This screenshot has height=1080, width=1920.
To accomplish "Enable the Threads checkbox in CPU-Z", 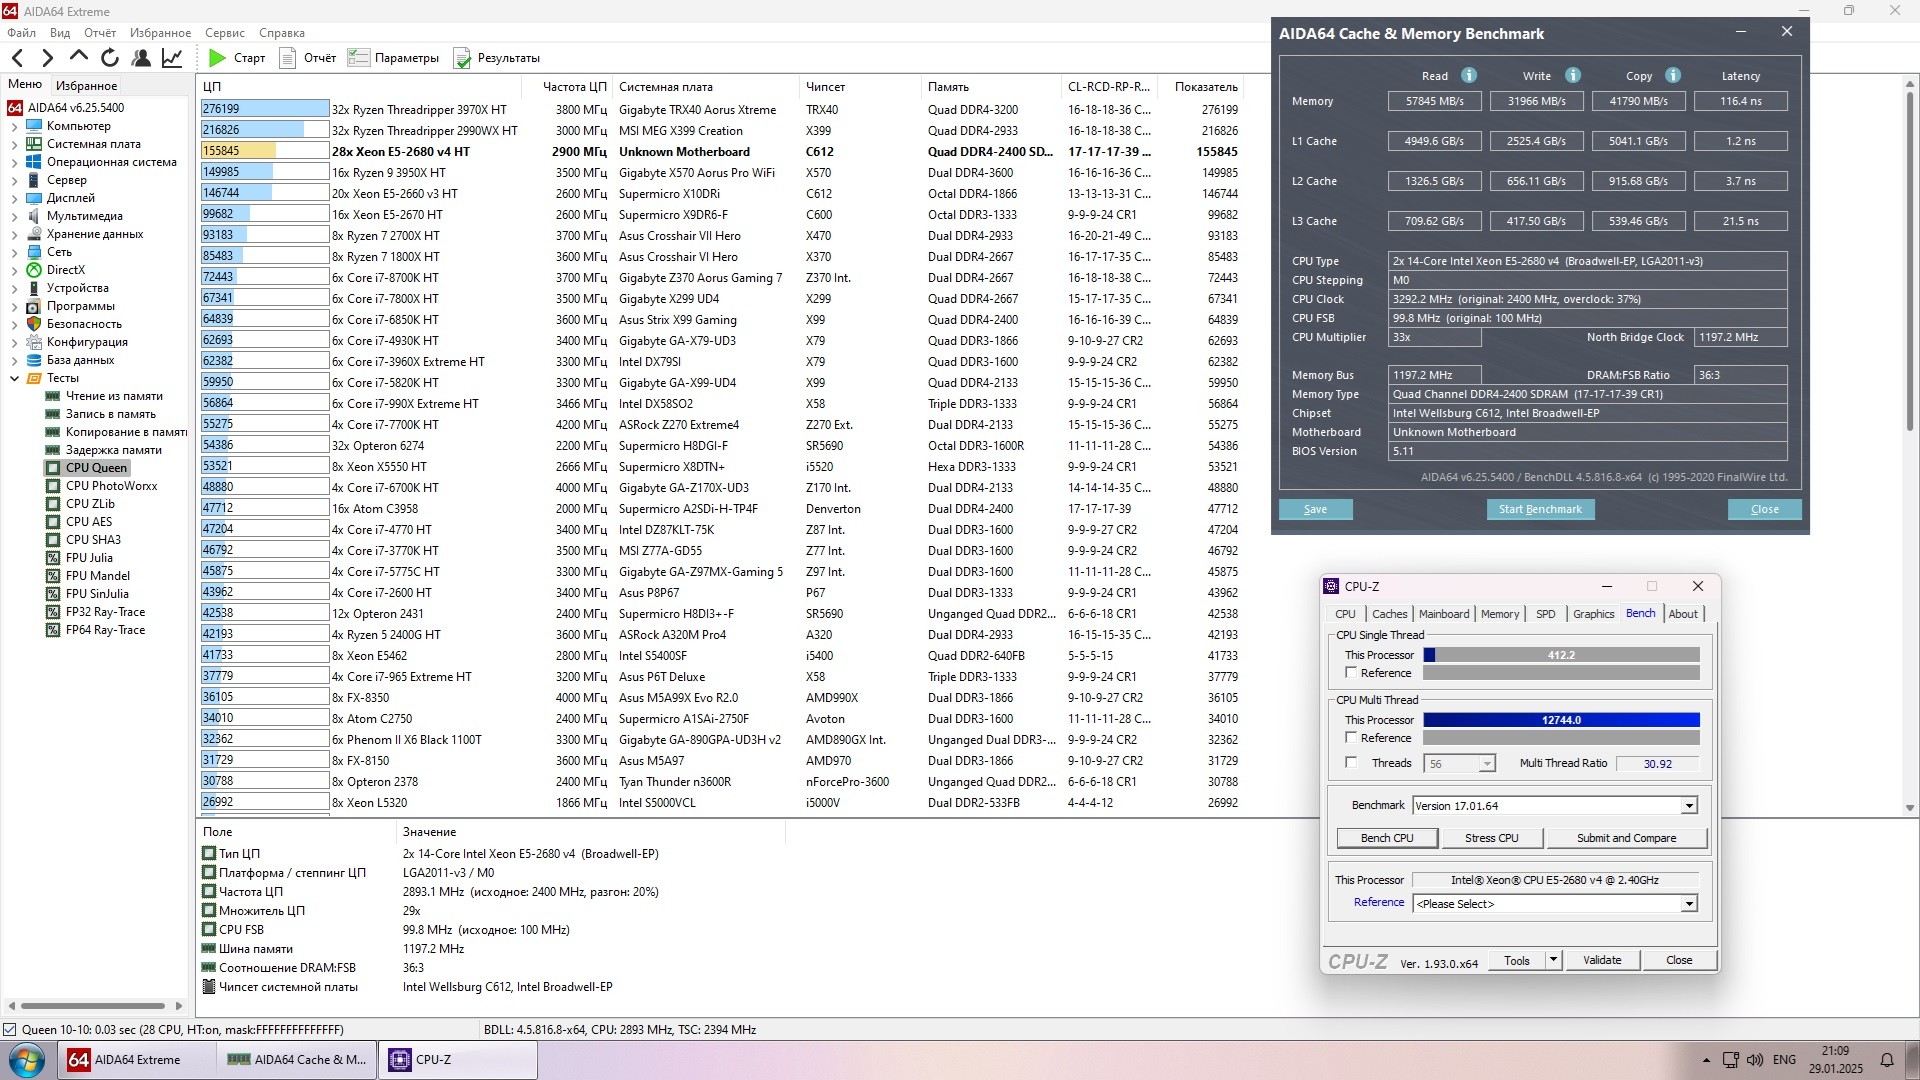I will [x=1351, y=763].
